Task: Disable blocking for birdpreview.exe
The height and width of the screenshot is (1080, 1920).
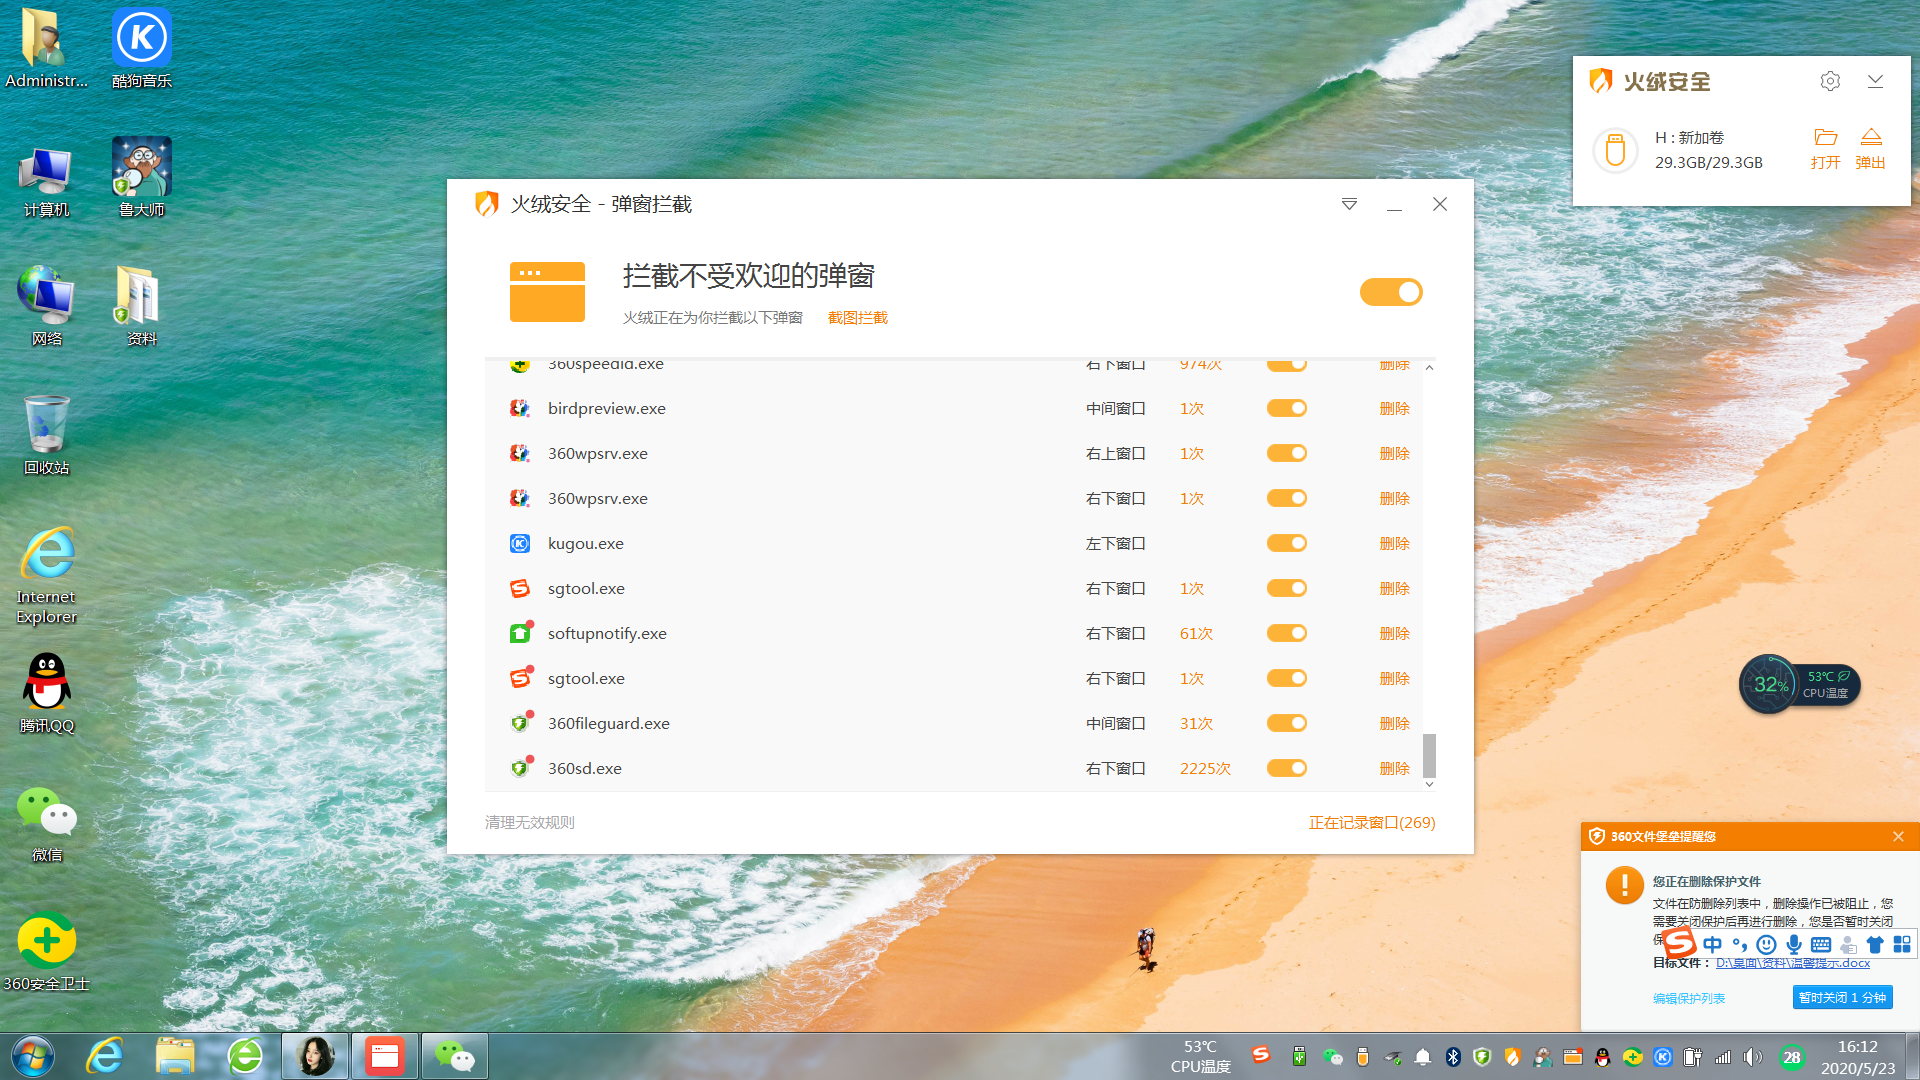Action: click(1287, 408)
